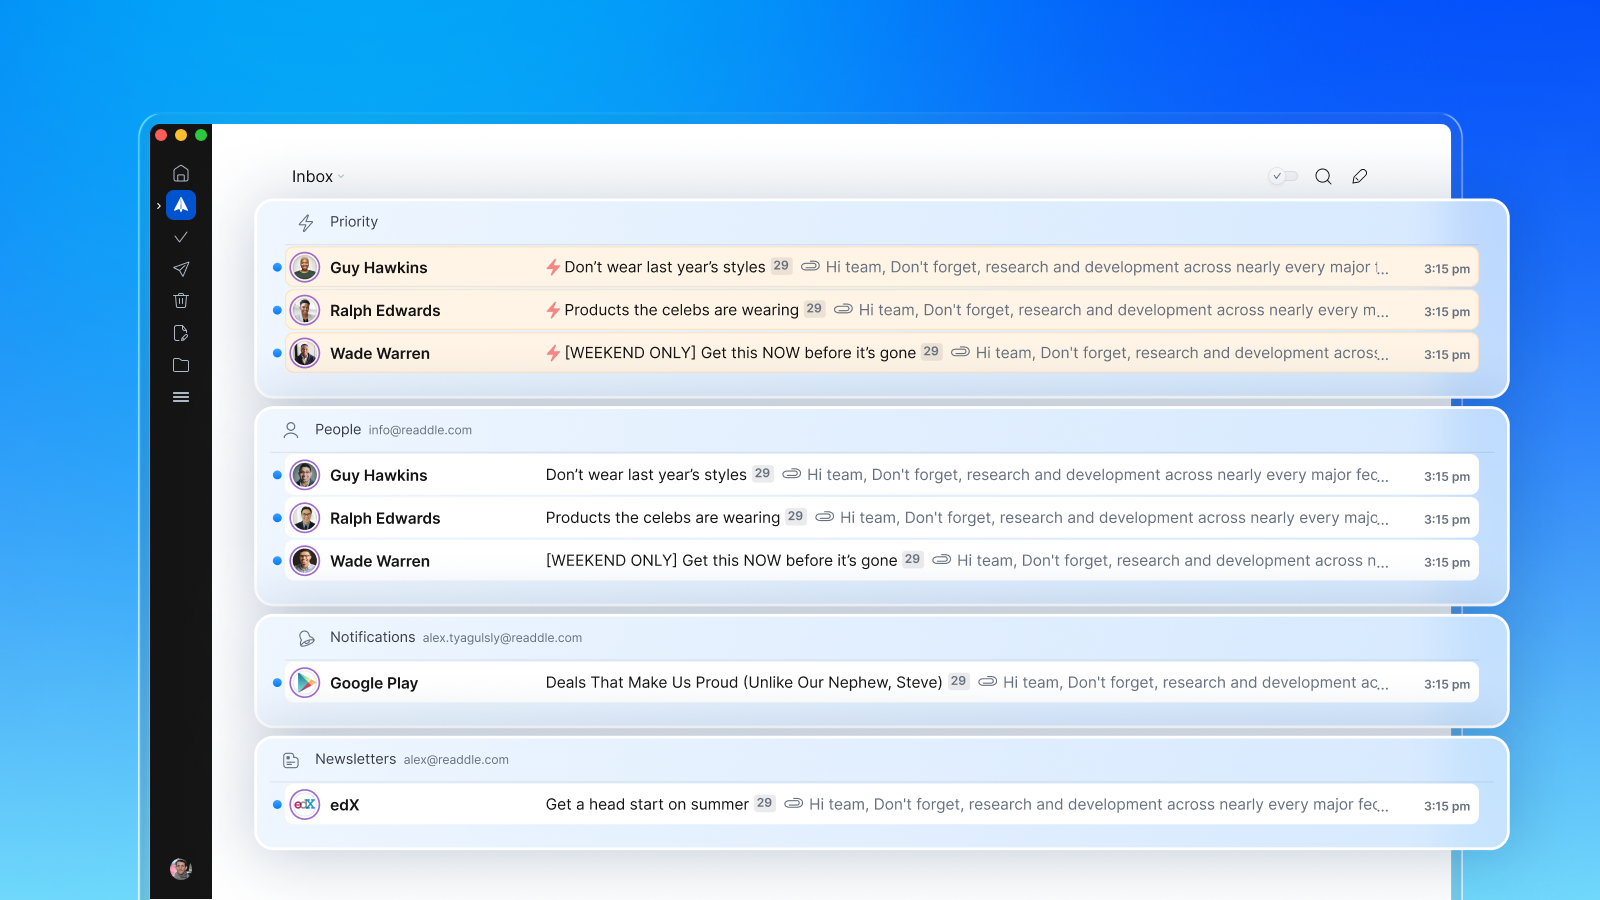Click the user profile avatar at bottom

pos(181,868)
